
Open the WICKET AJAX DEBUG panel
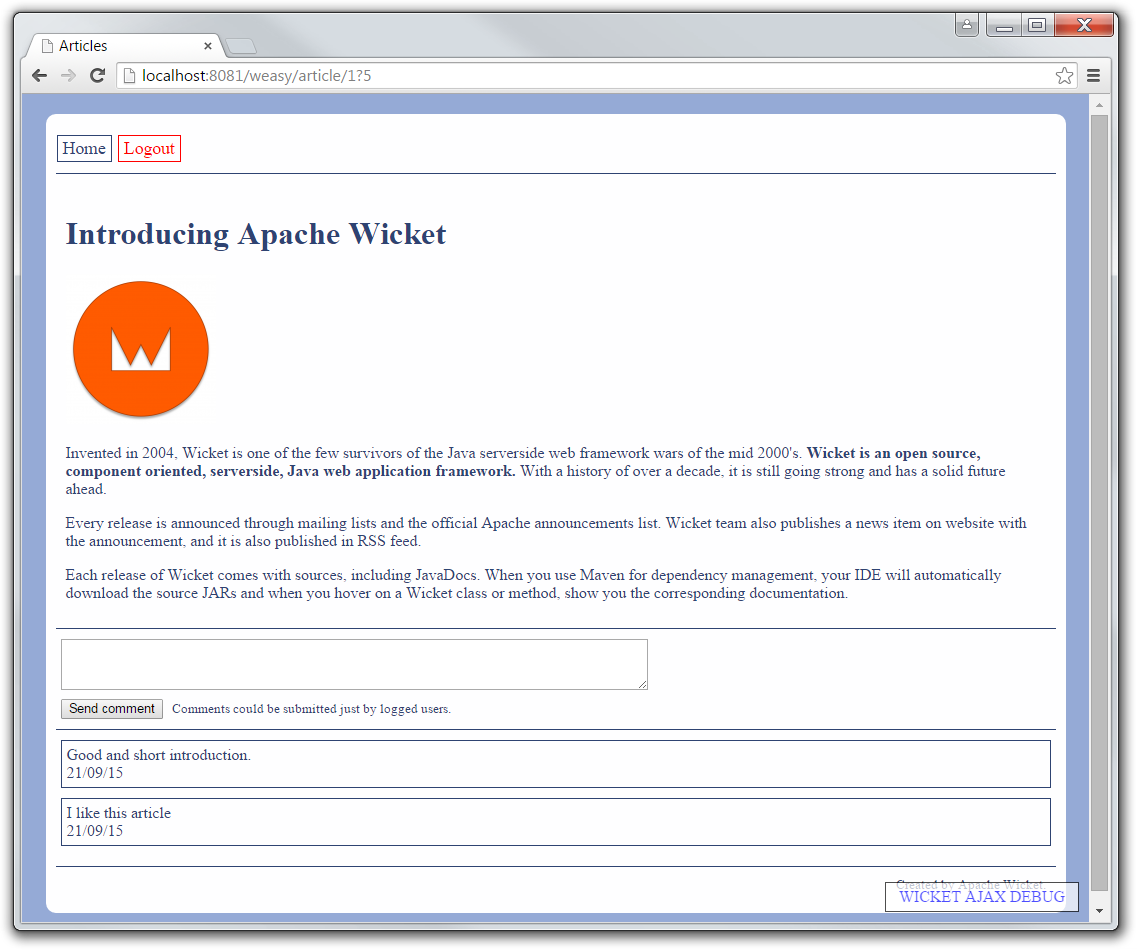(x=981, y=897)
